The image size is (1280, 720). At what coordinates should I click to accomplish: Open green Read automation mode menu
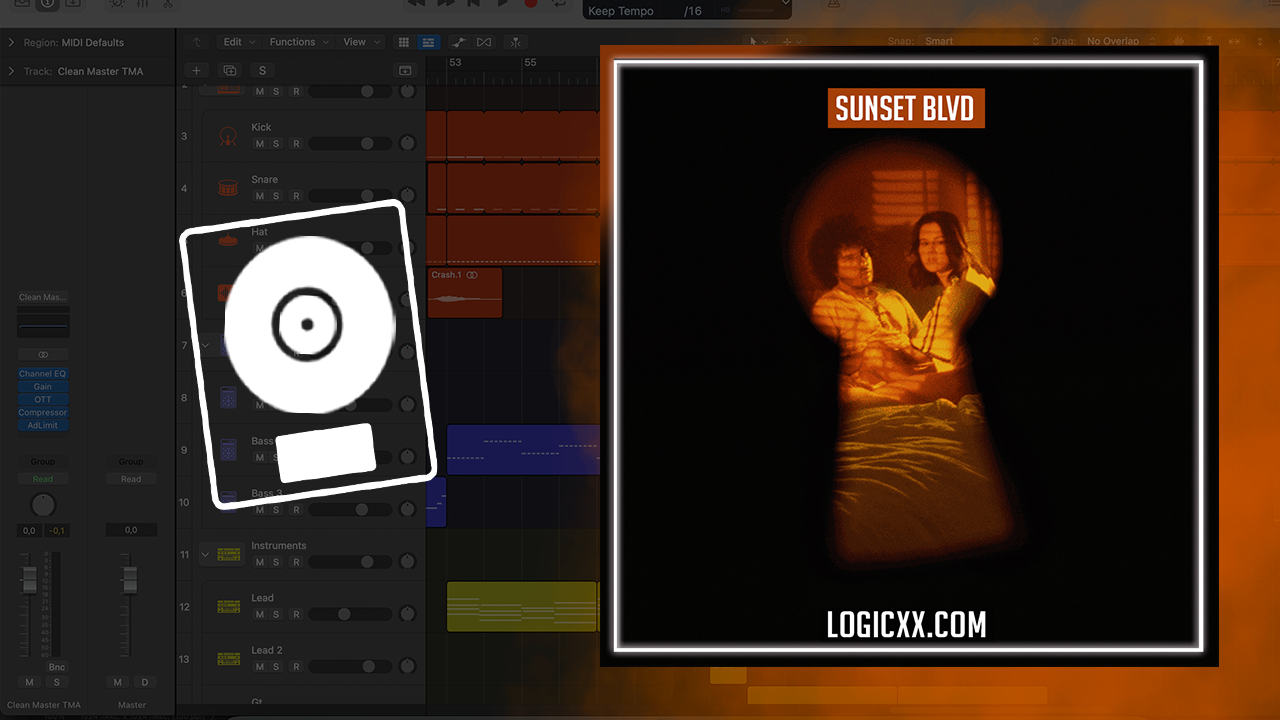(43, 479)
